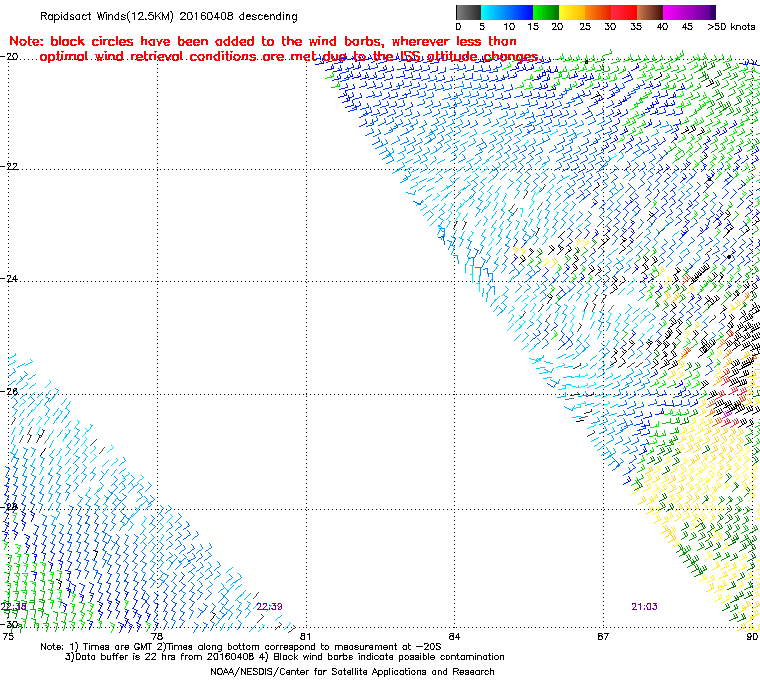The image size is (760, 688).
Task: Click the '22:39' swath timestamp
Action: pos(269,607)
